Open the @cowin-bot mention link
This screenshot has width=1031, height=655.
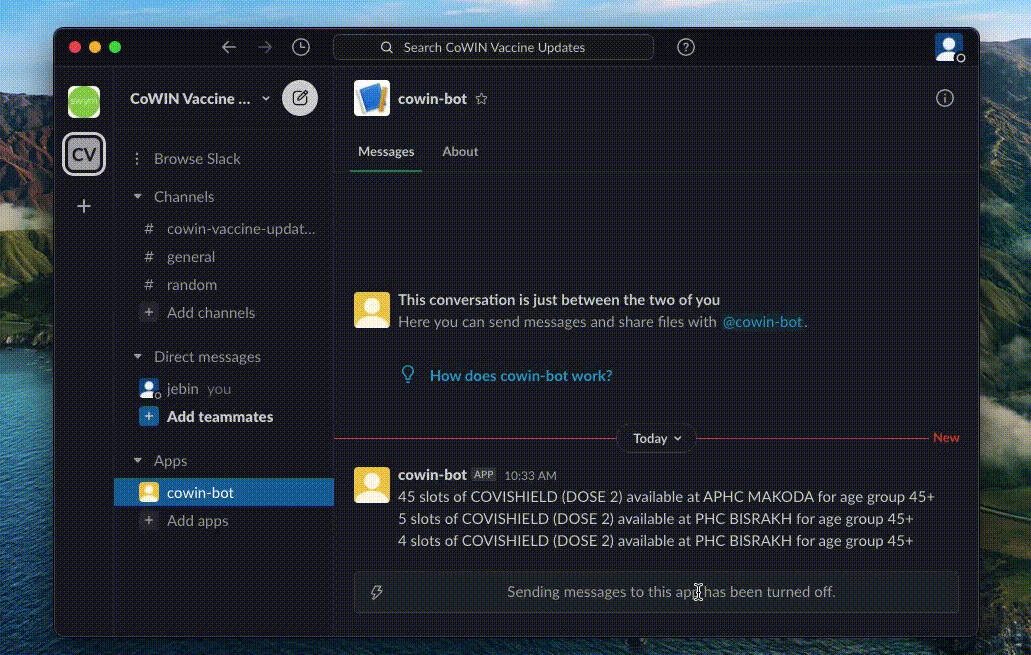[x=763, y=322]
